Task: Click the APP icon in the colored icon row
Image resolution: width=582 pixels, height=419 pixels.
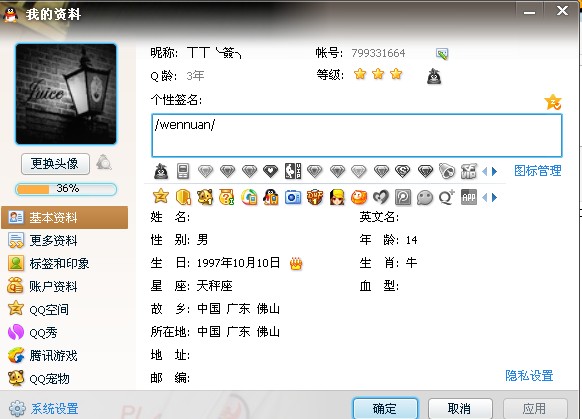Action: click(x=468, y=197)
